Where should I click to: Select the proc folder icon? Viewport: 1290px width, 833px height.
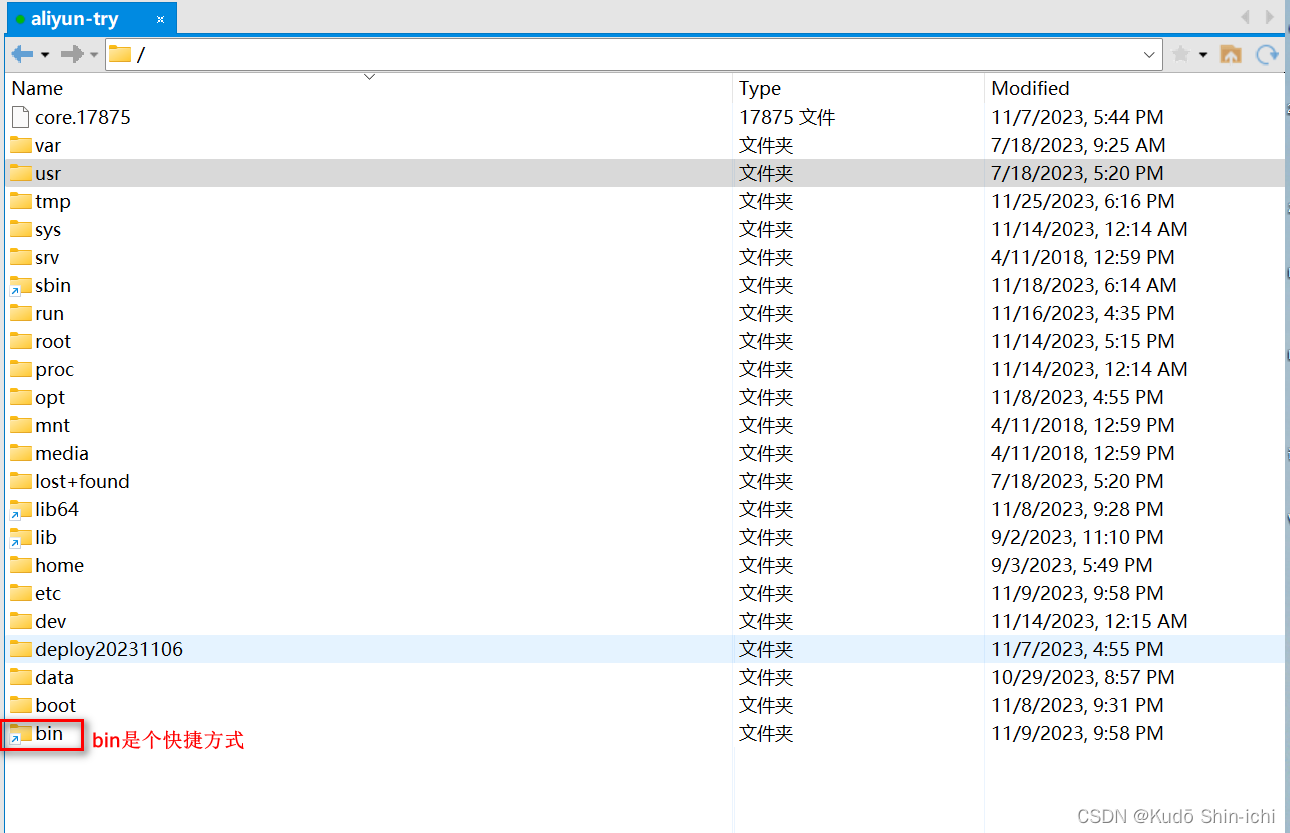pyautogui.click(x=21, y=369)
